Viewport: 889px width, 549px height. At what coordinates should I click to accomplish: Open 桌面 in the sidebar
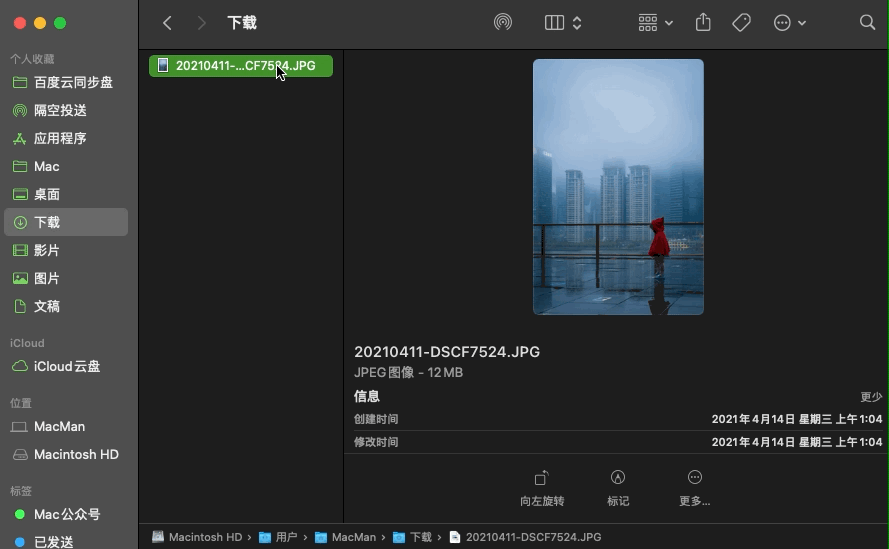click(x=66, y=194)
